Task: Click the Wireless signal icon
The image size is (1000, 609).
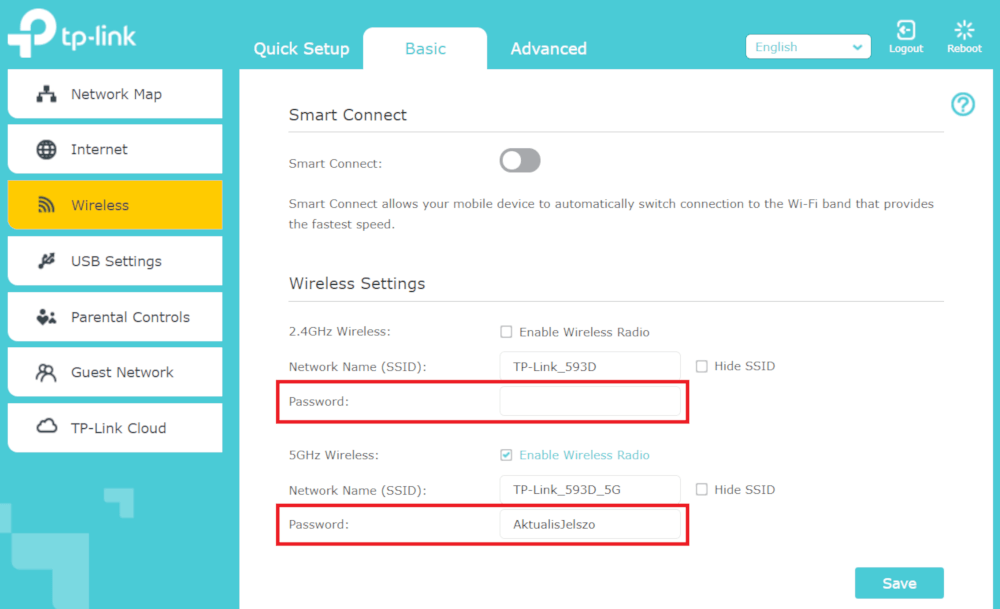Action: click(46, 205)
